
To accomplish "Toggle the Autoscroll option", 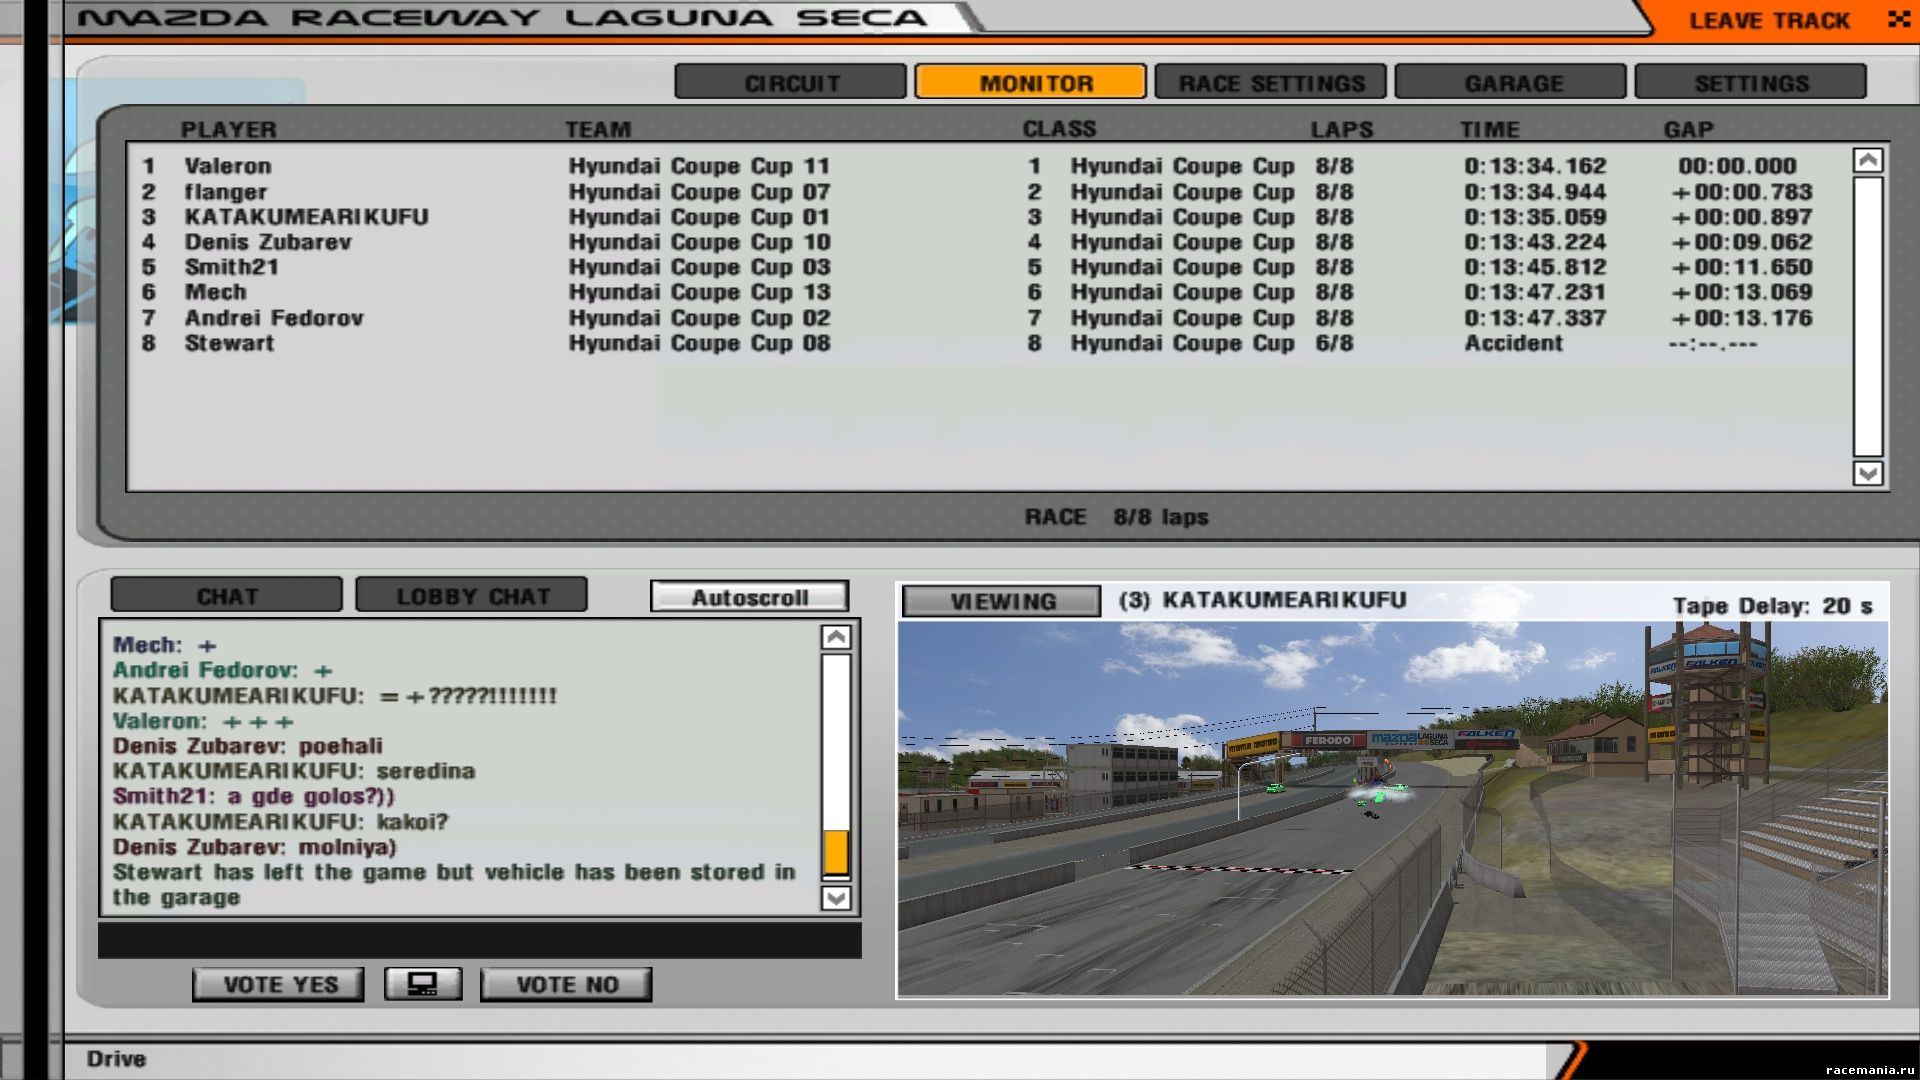I will 749,597.
